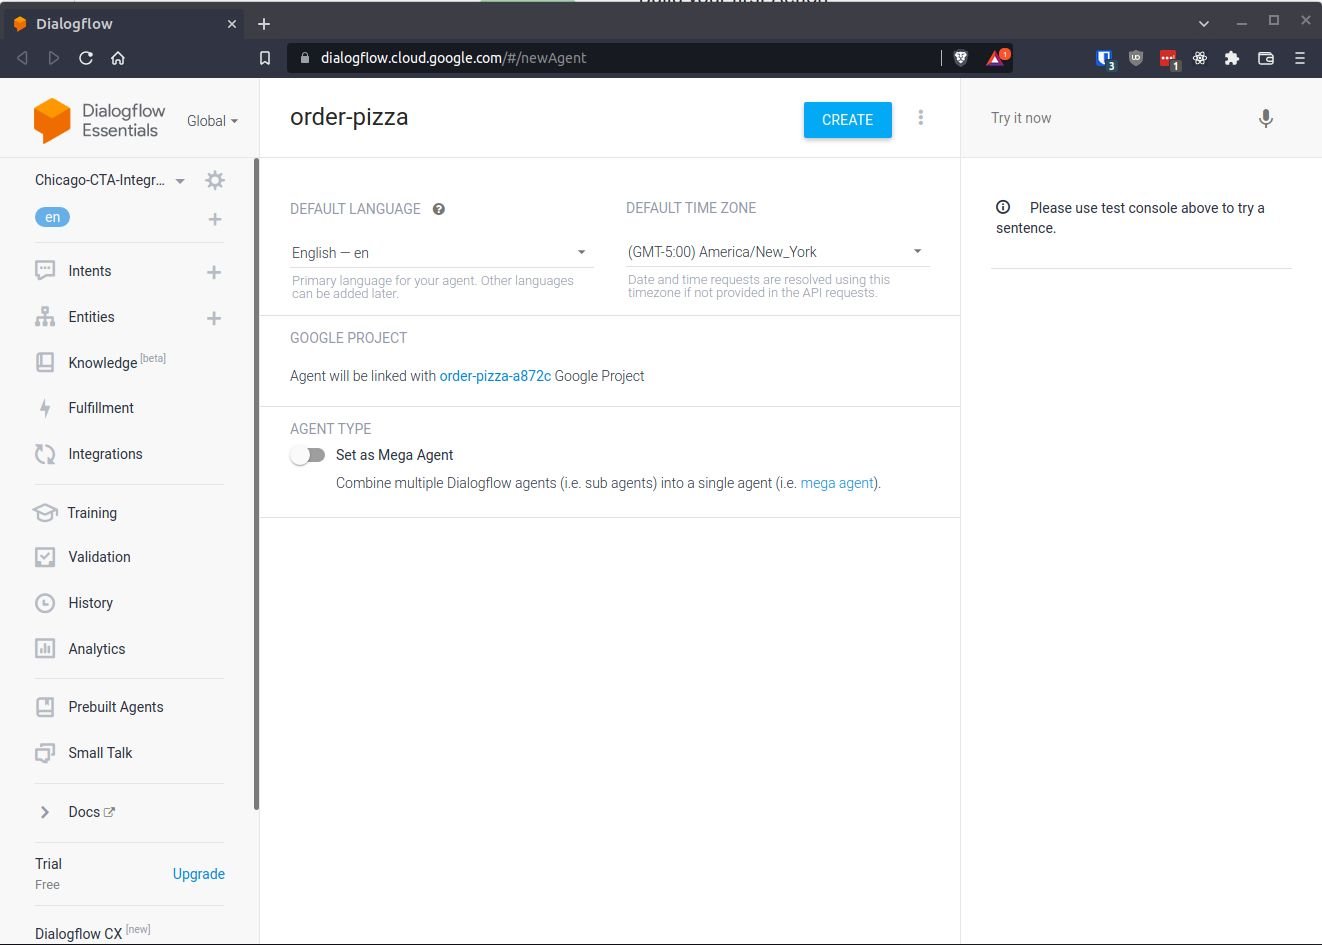The width and height of the screenshot is (1322, 945).
Task: Open Validation in the sidebar
Action: tap(99, 557)
